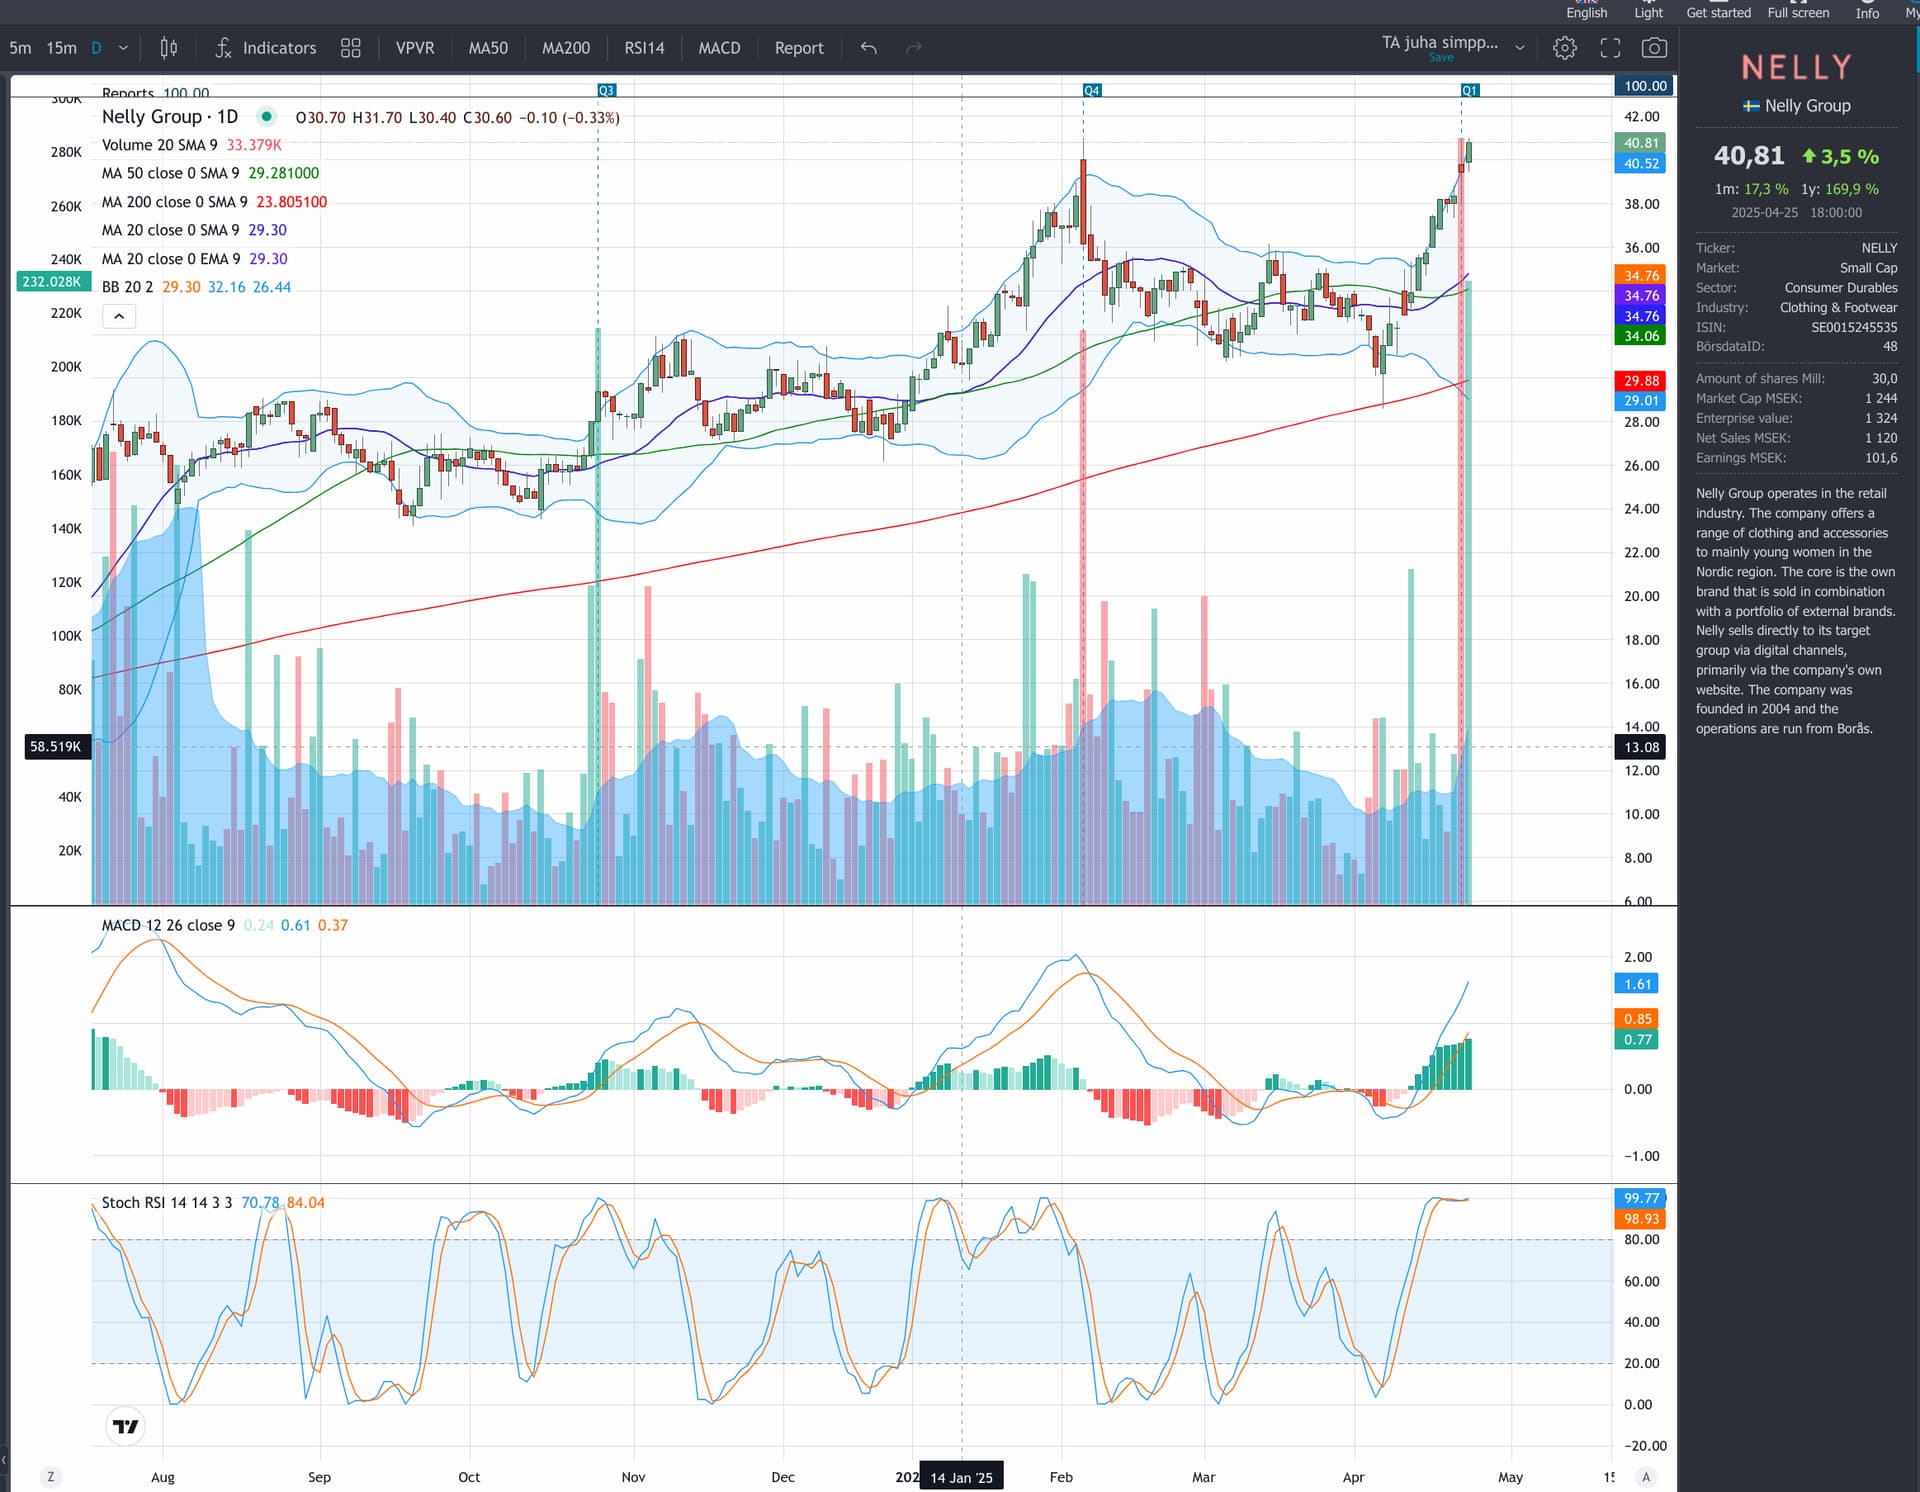Switch to the 5m interval
This screenshot has width=1920, height=1492.
point(20,48)
